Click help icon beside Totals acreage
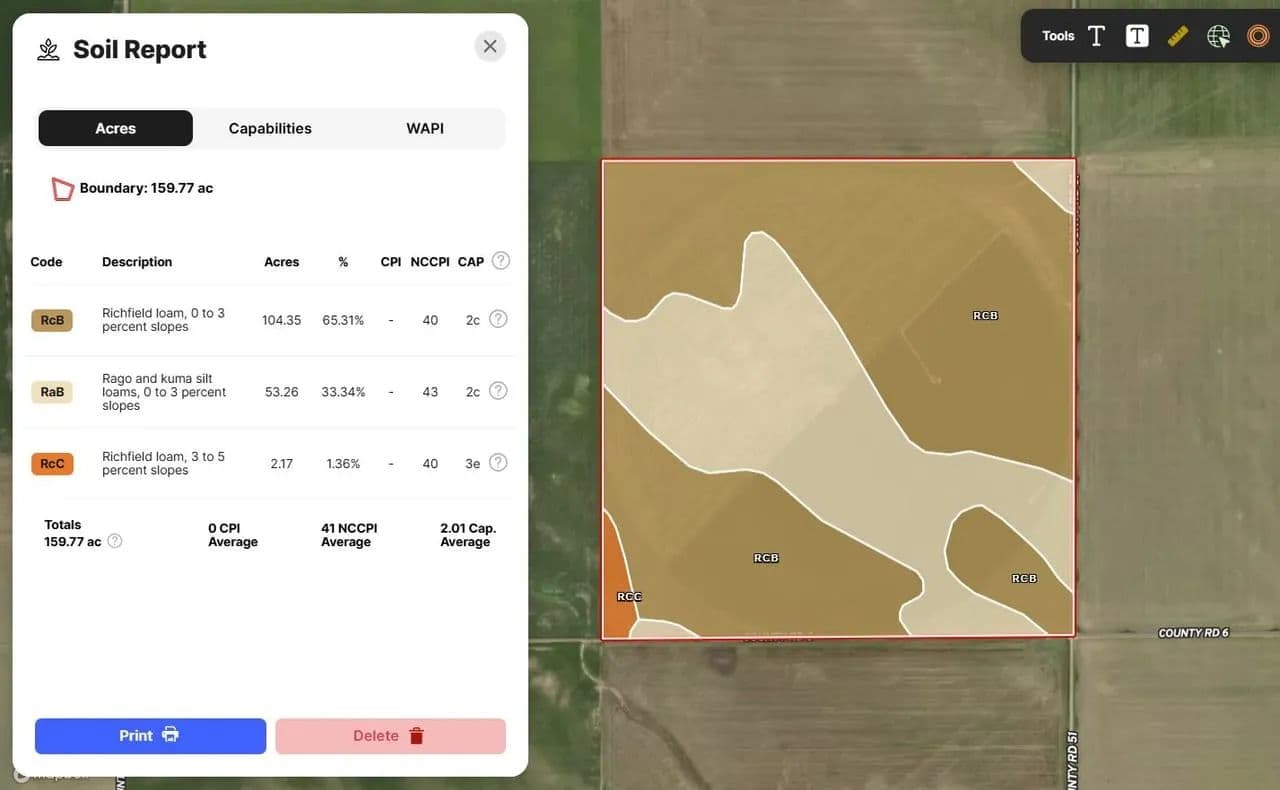This screenshot has width=1280, height=790. pos(115,541)
